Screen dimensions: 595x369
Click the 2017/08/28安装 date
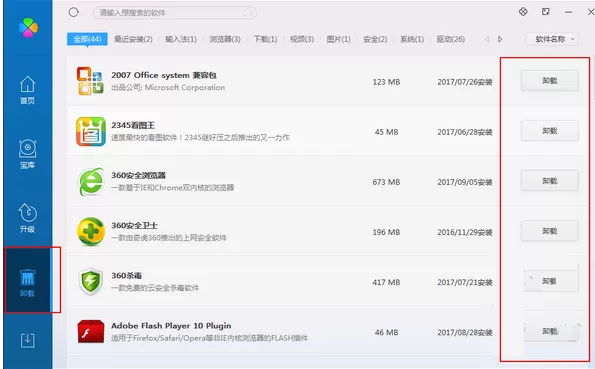465,333
